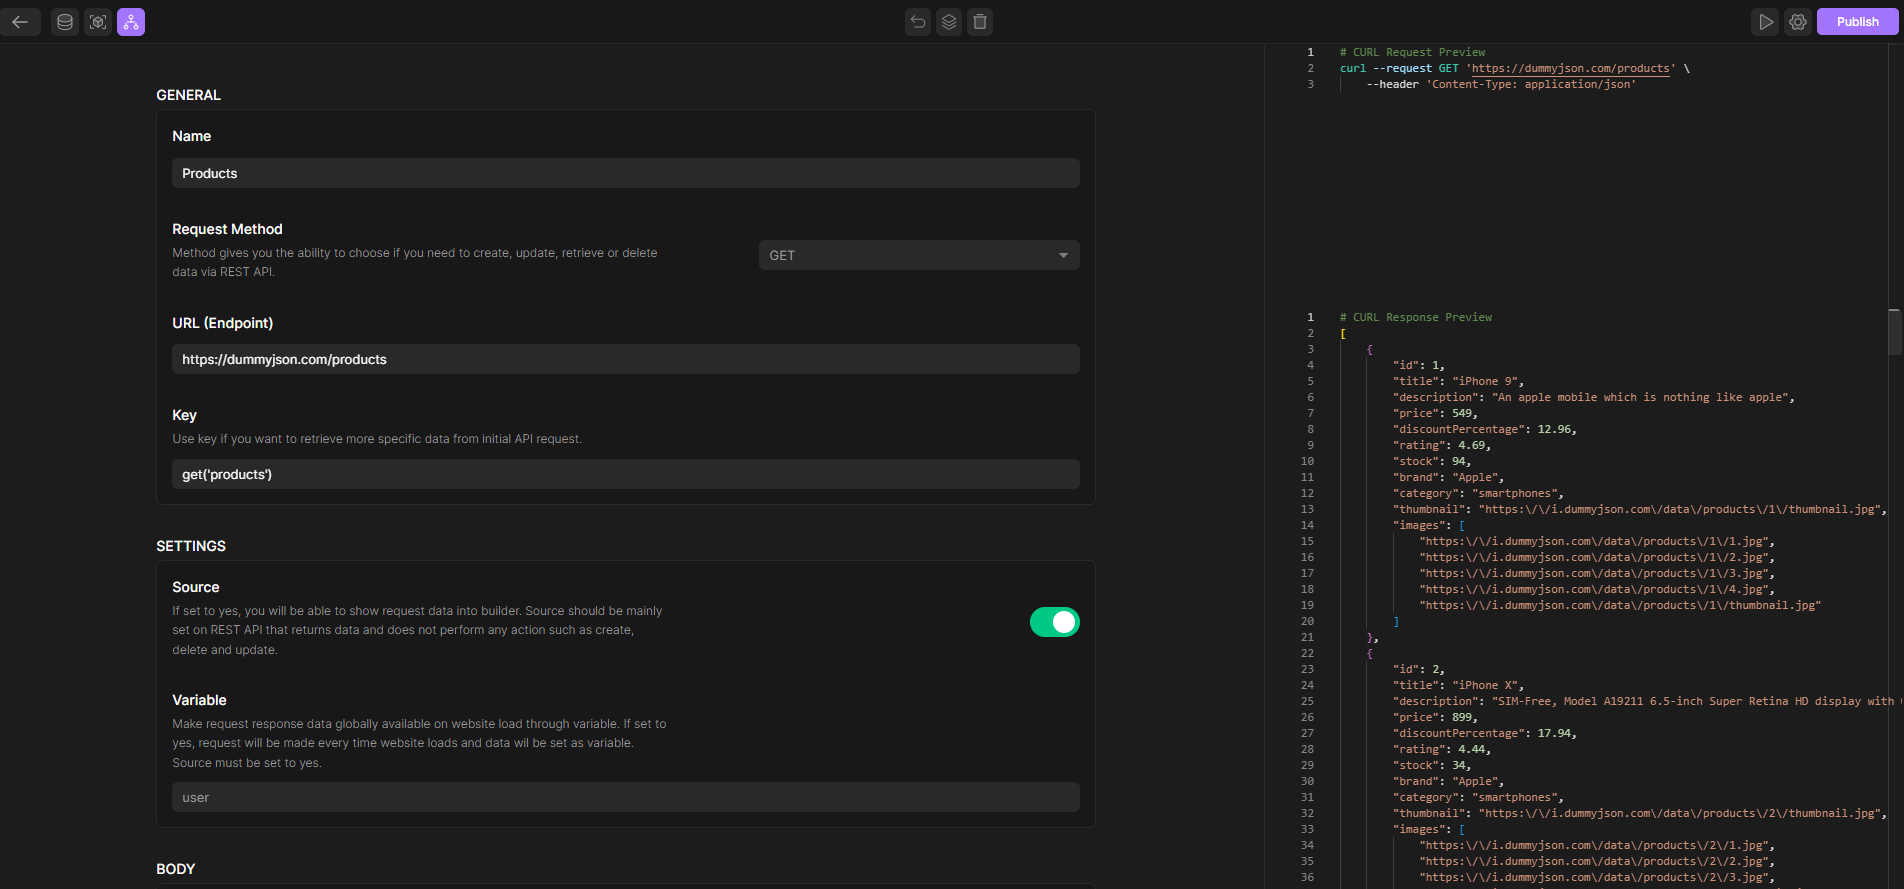Click the undo arrow icon
The height and width of the screenshot is (889, 1904).
point(918,22)
